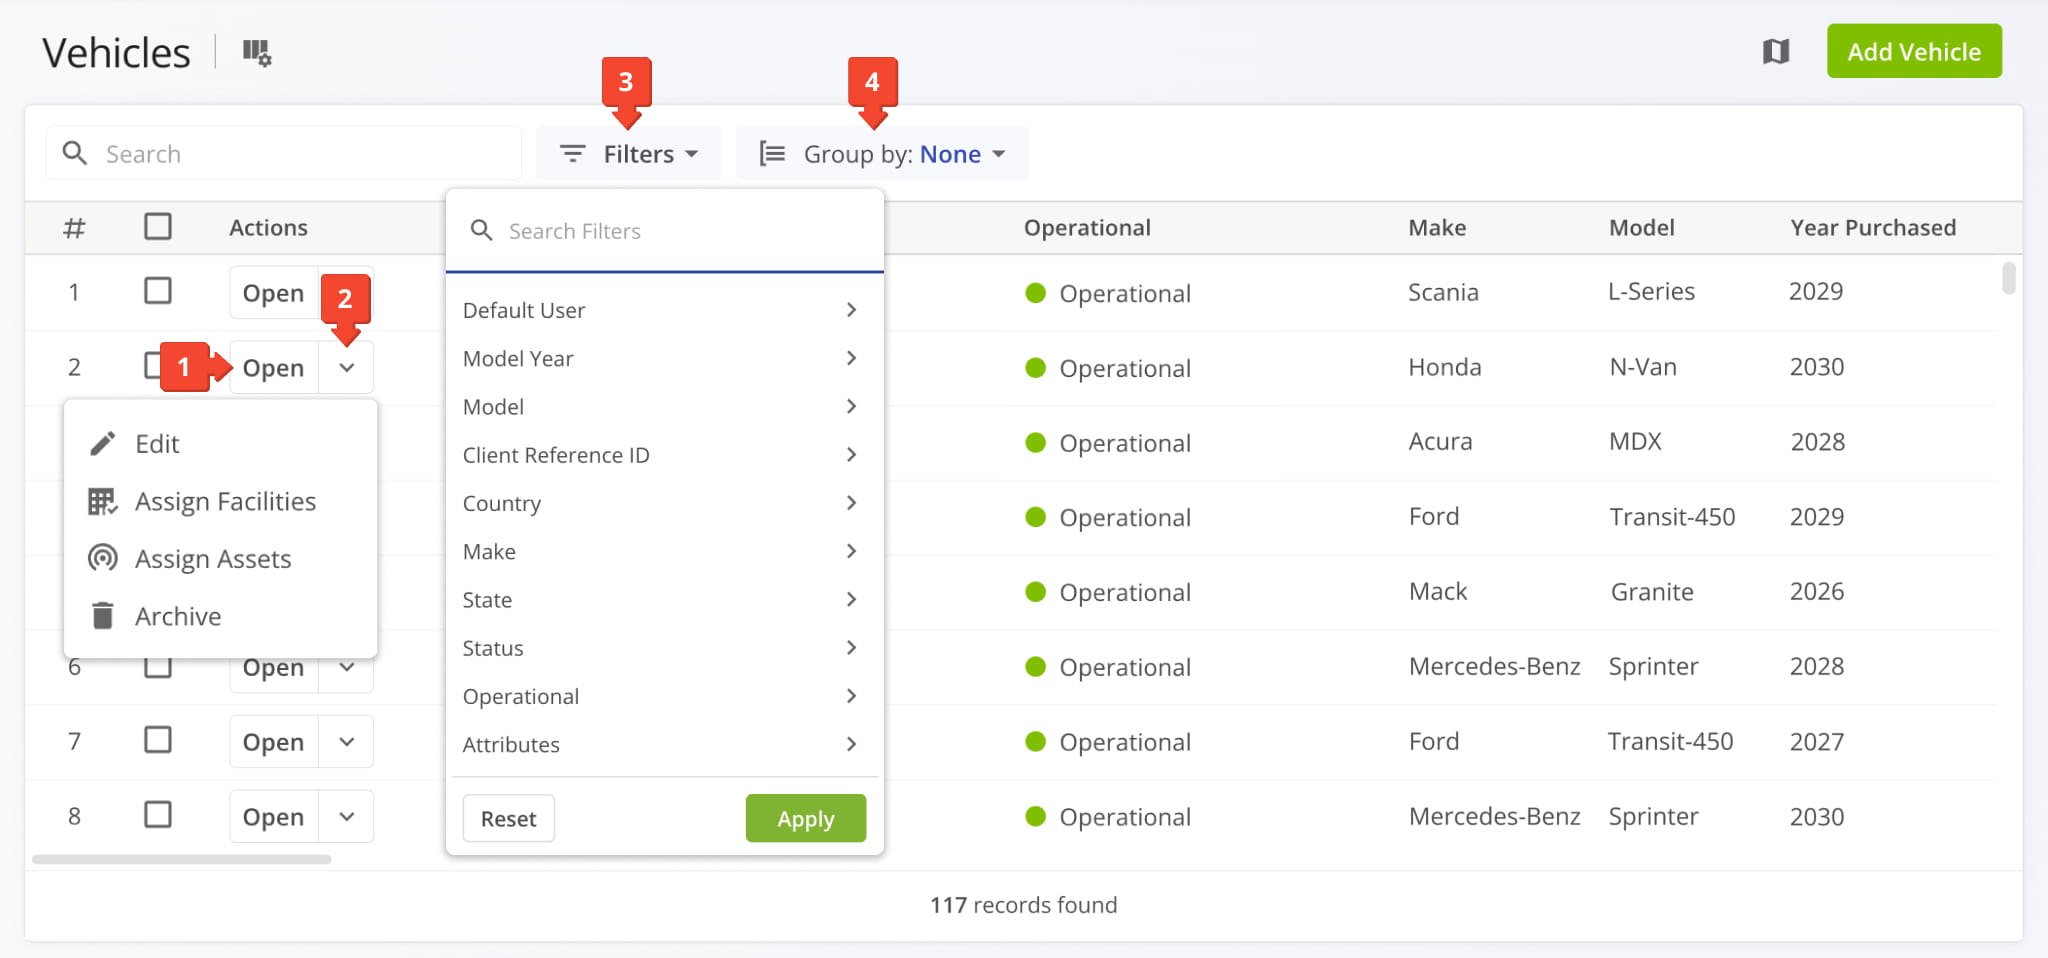Click the L-Series model cell
Screen dimensions: 2048x958
[x=1651, y=291]
